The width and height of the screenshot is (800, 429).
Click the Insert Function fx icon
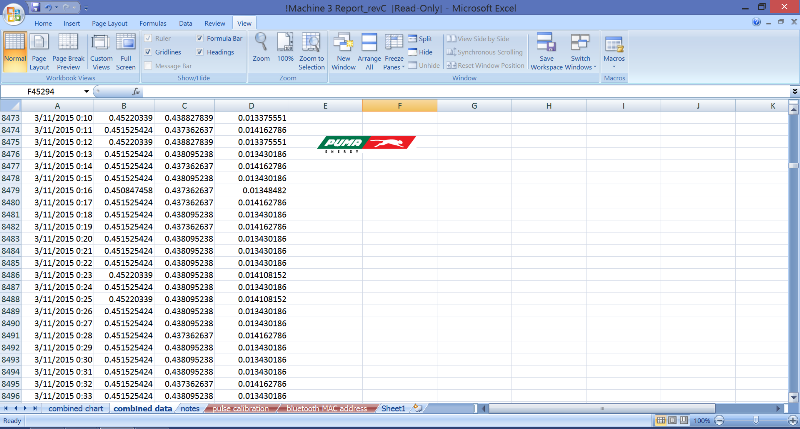pos(136,92)
